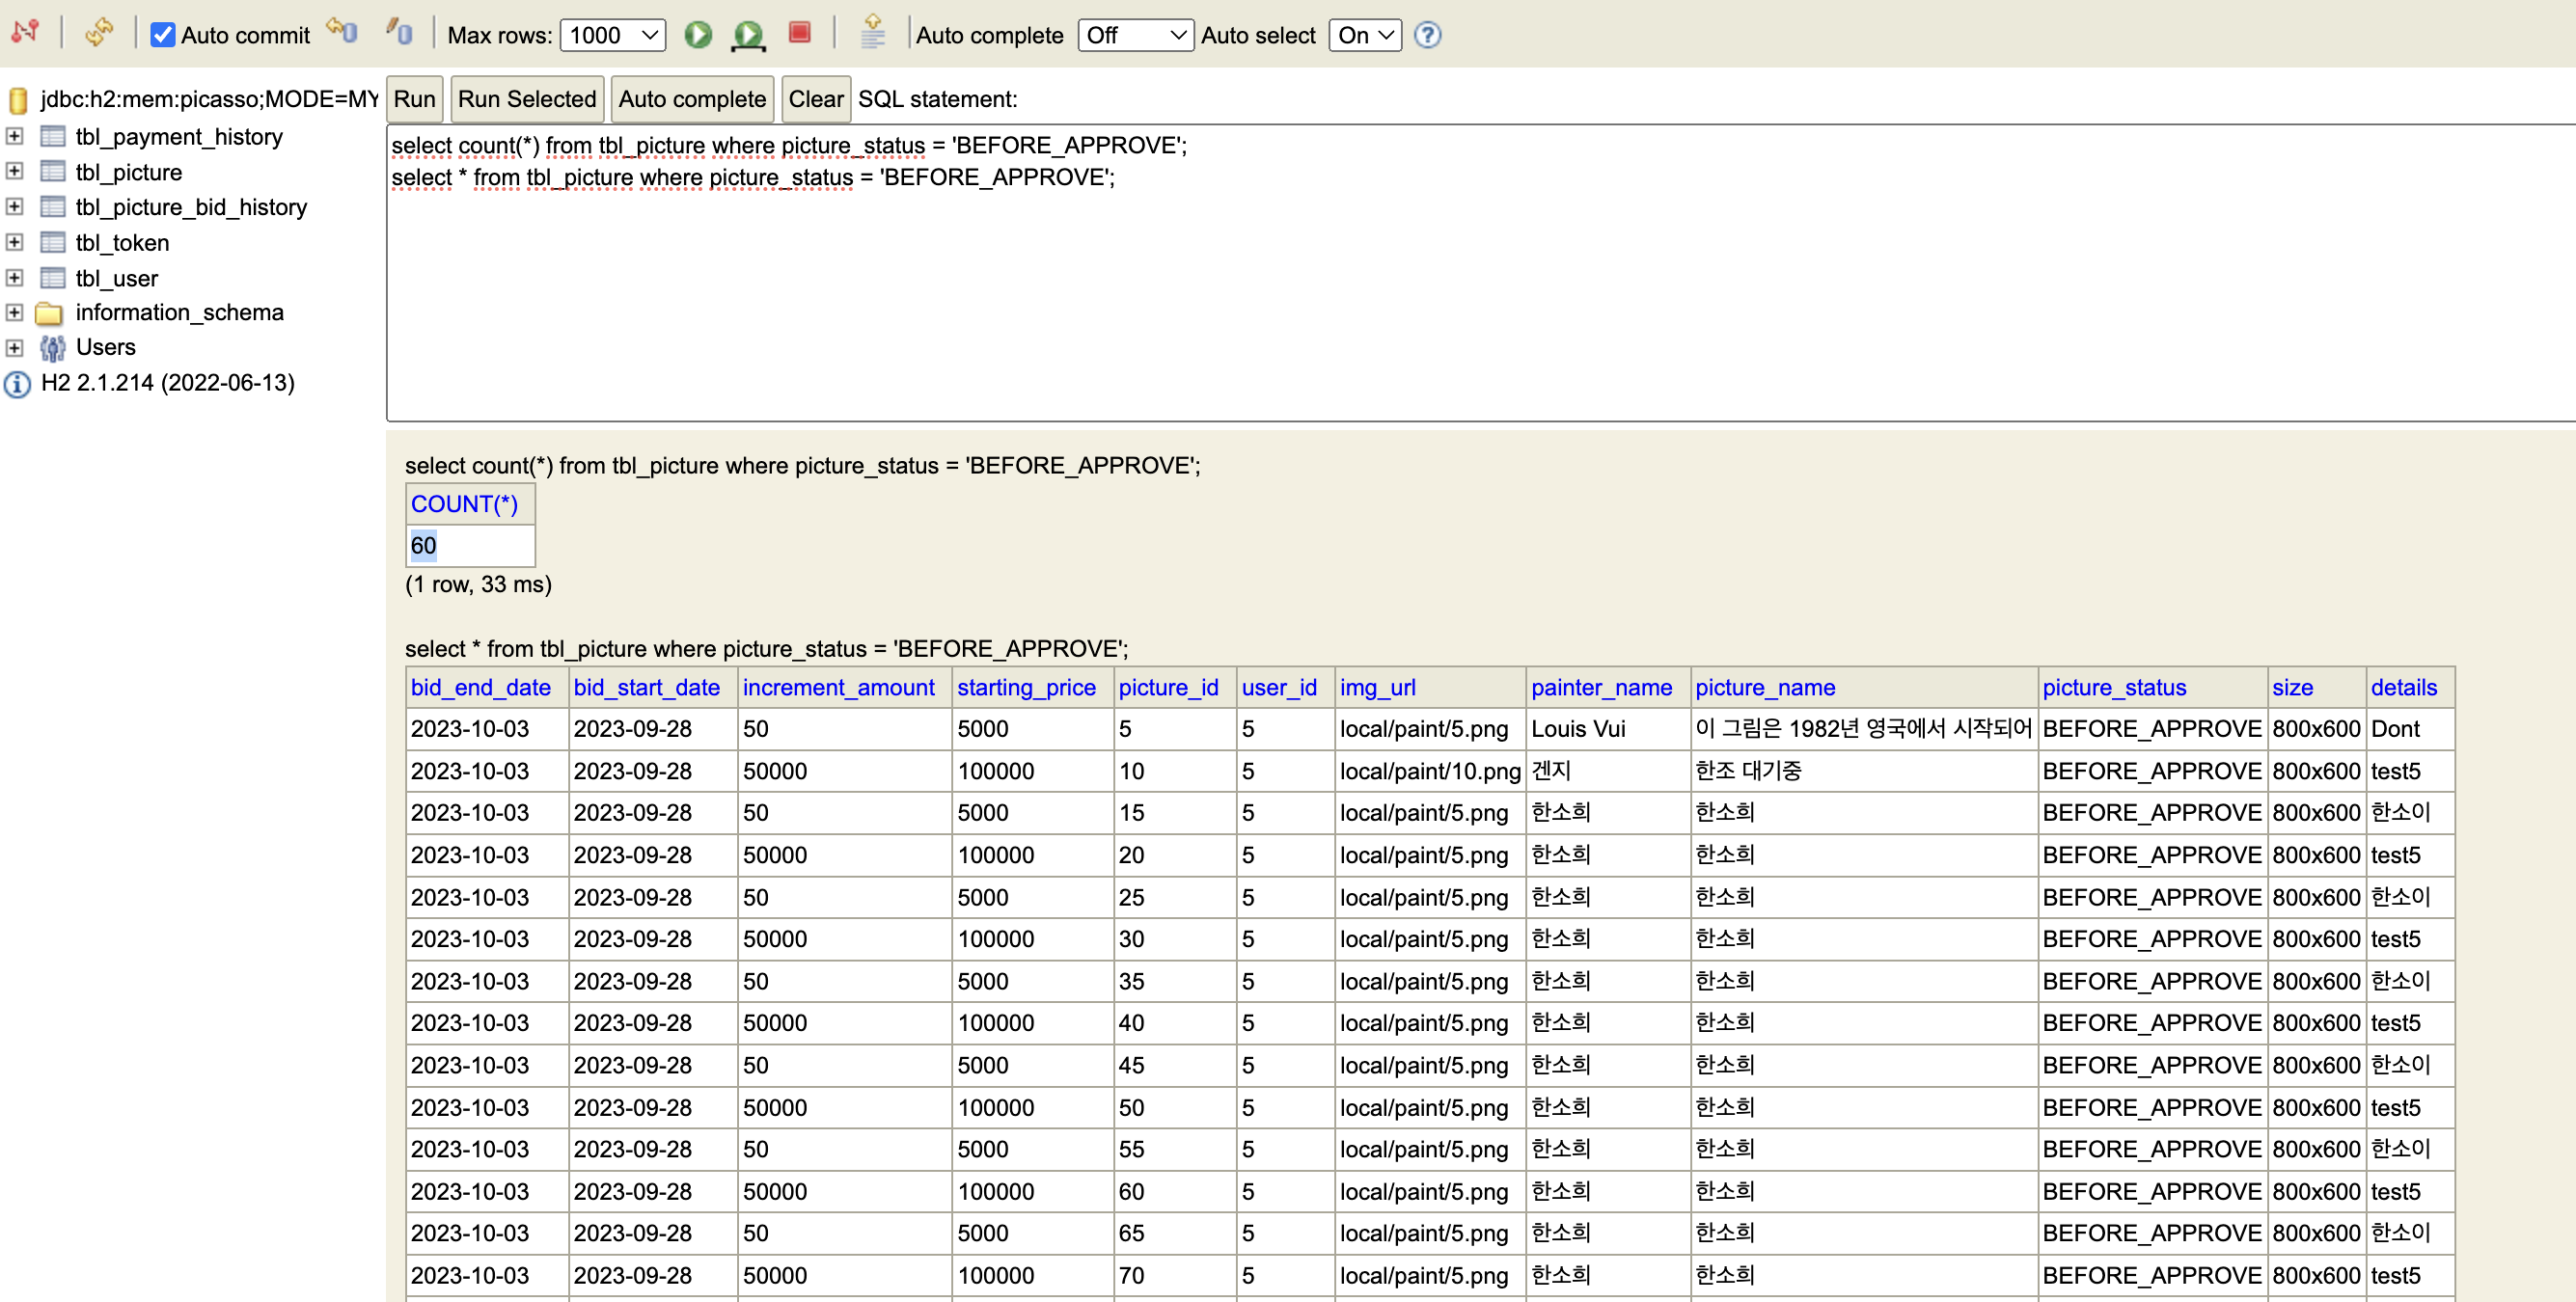The width and height of the screenshot is (2576, 1302).
Task: Expand the Users tree node
Action: [14, 347]
